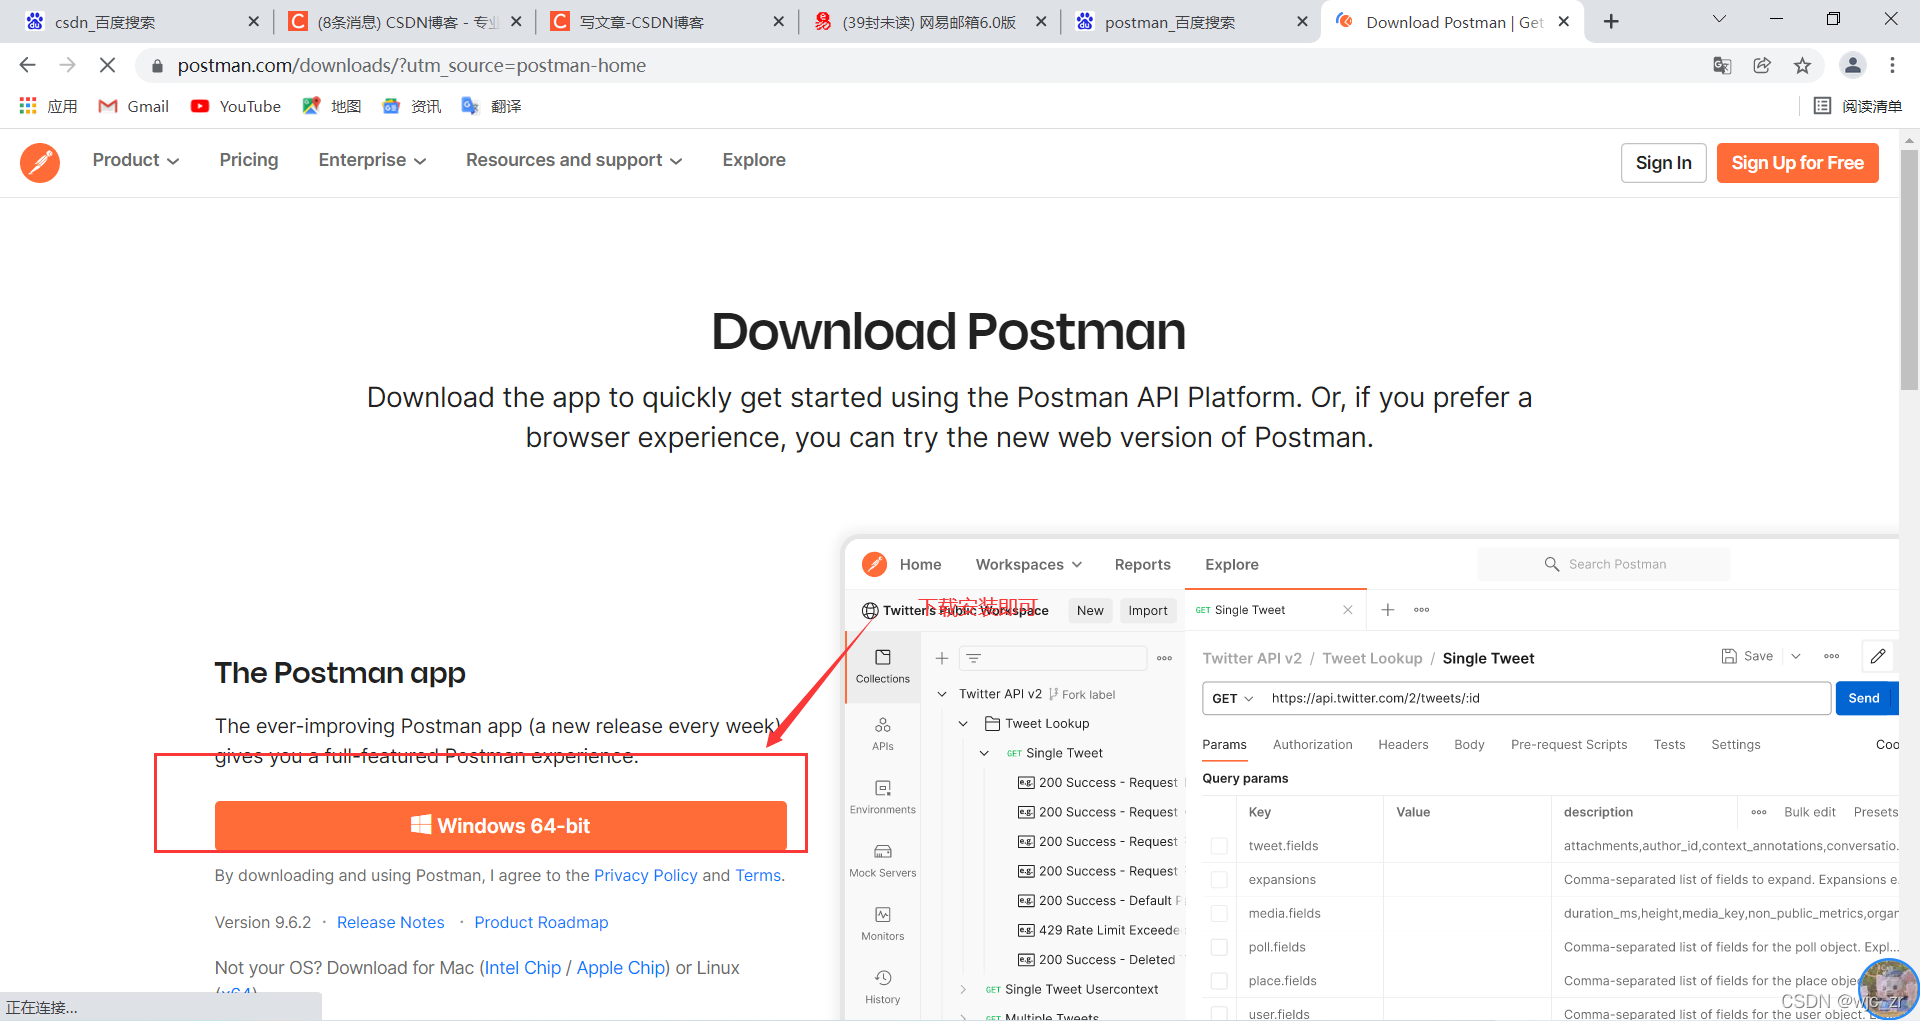Open the GET method dropdown
1920x1021 pixels.
1232,698
